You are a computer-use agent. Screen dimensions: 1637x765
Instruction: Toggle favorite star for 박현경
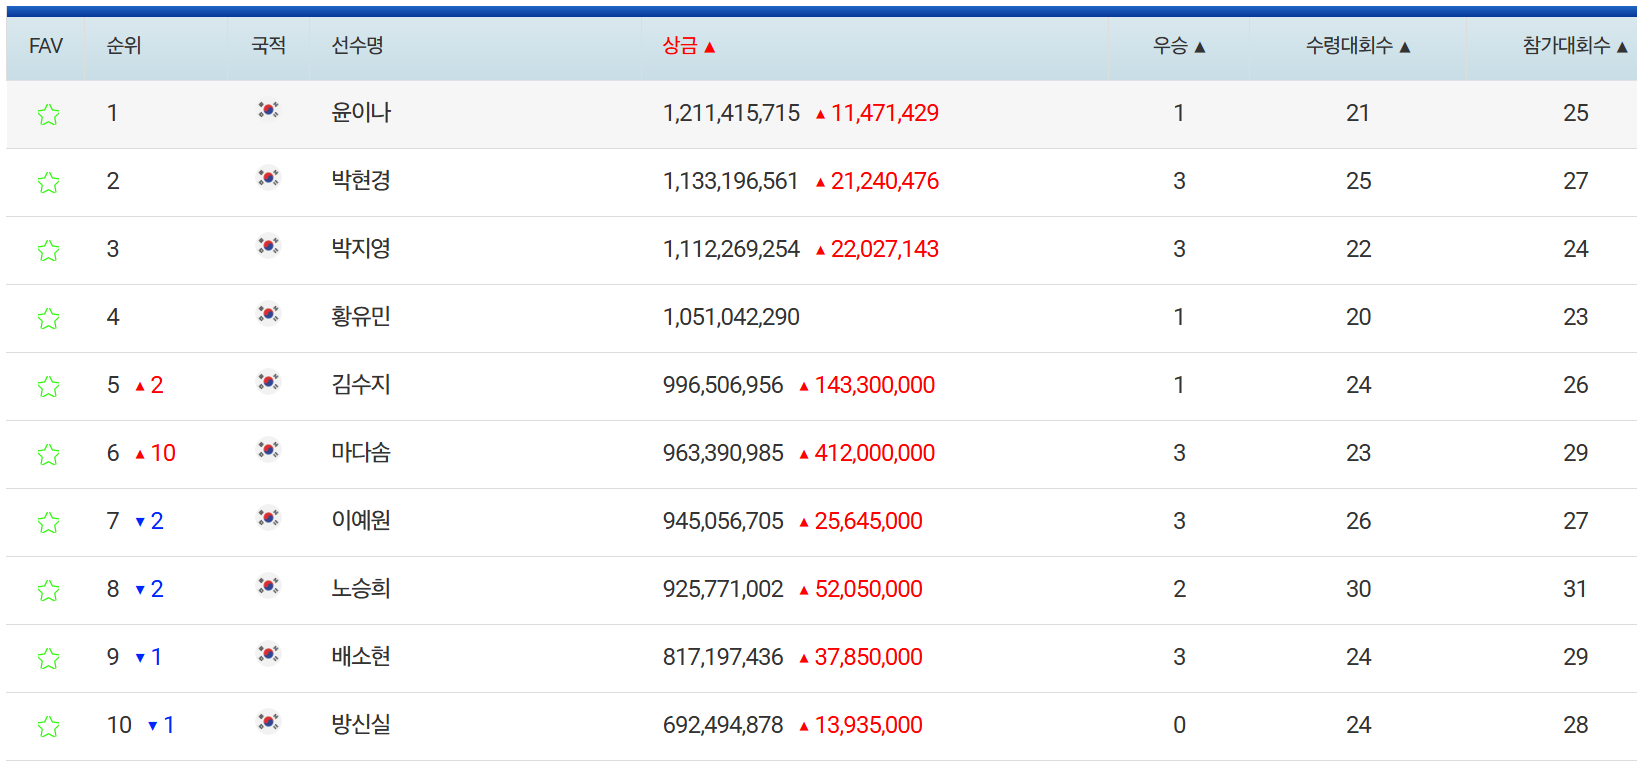(48, 183)
